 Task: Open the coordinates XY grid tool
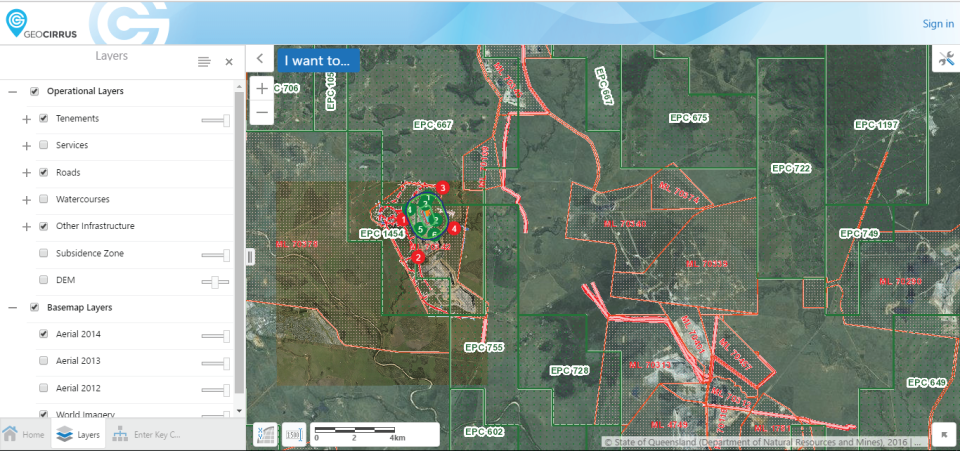click(264, 434)
